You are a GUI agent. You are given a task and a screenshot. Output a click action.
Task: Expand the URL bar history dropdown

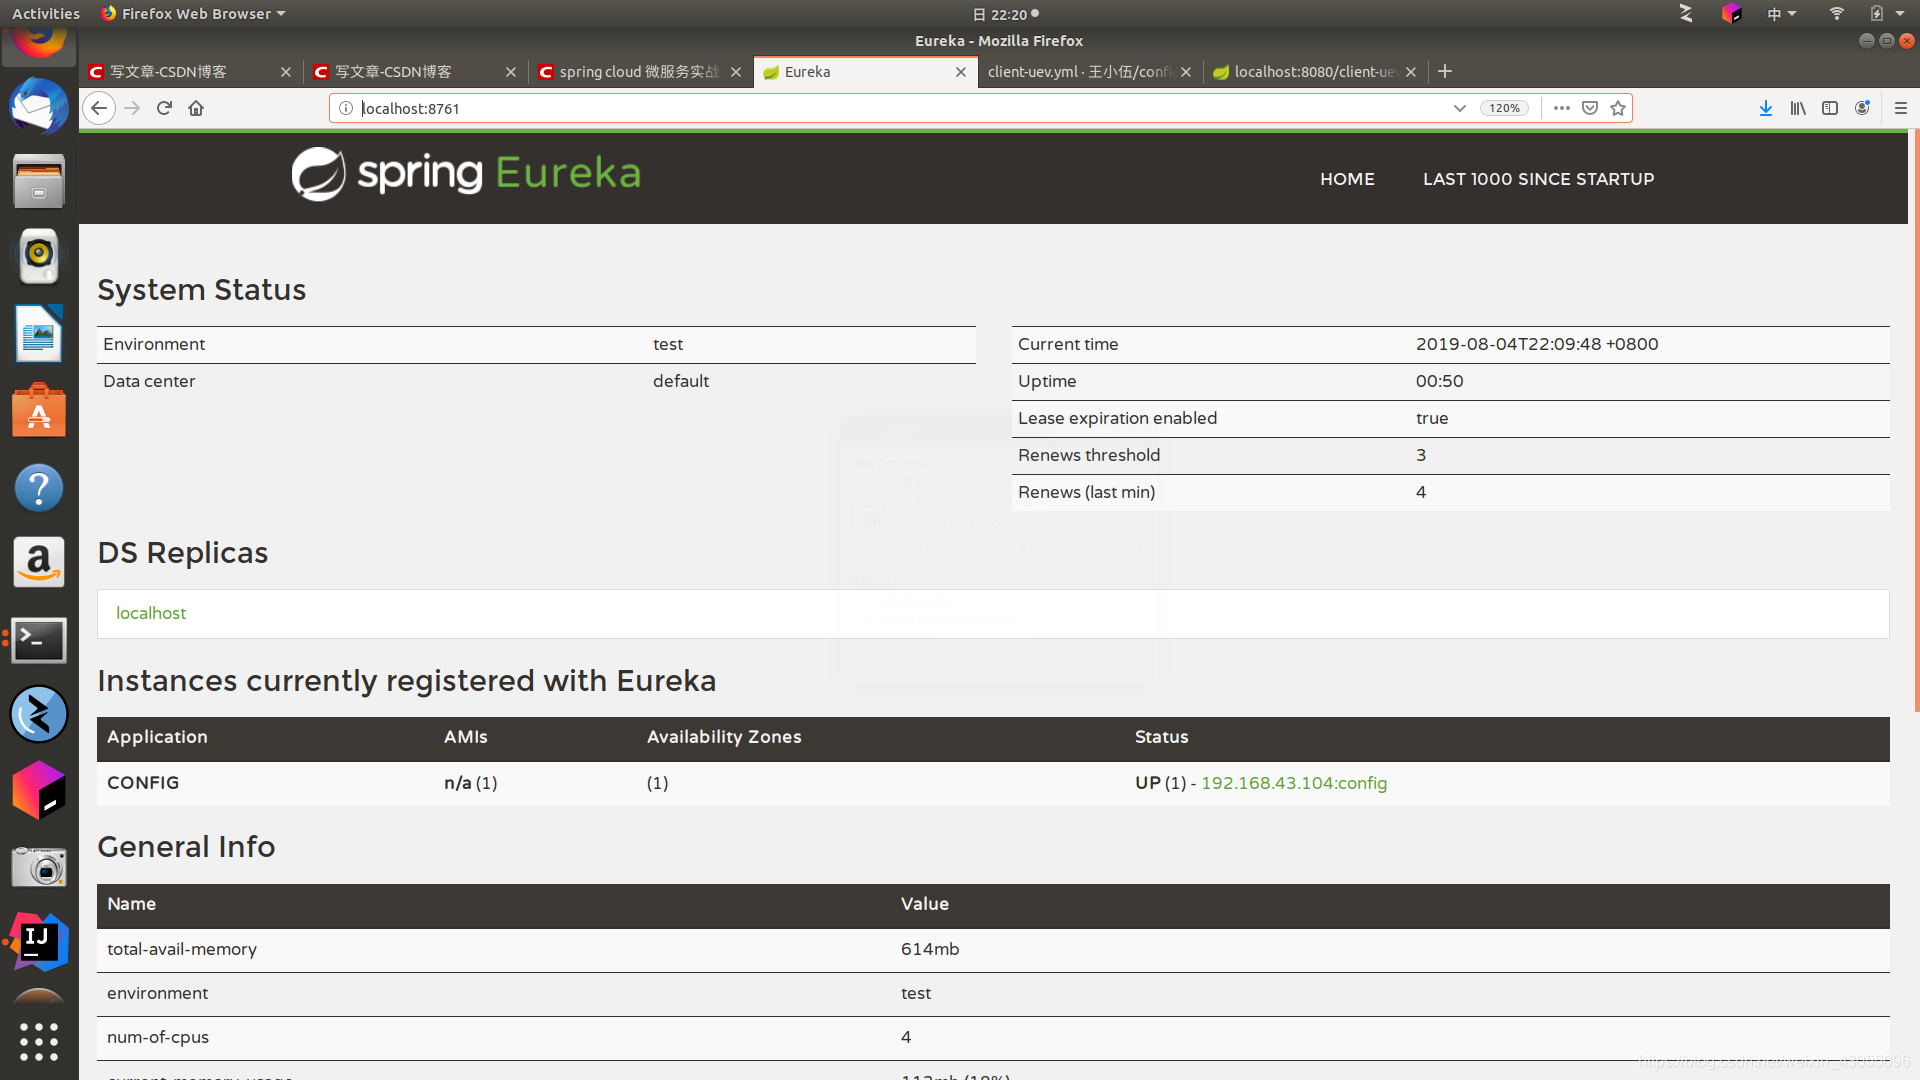(x=1460, y=108)
